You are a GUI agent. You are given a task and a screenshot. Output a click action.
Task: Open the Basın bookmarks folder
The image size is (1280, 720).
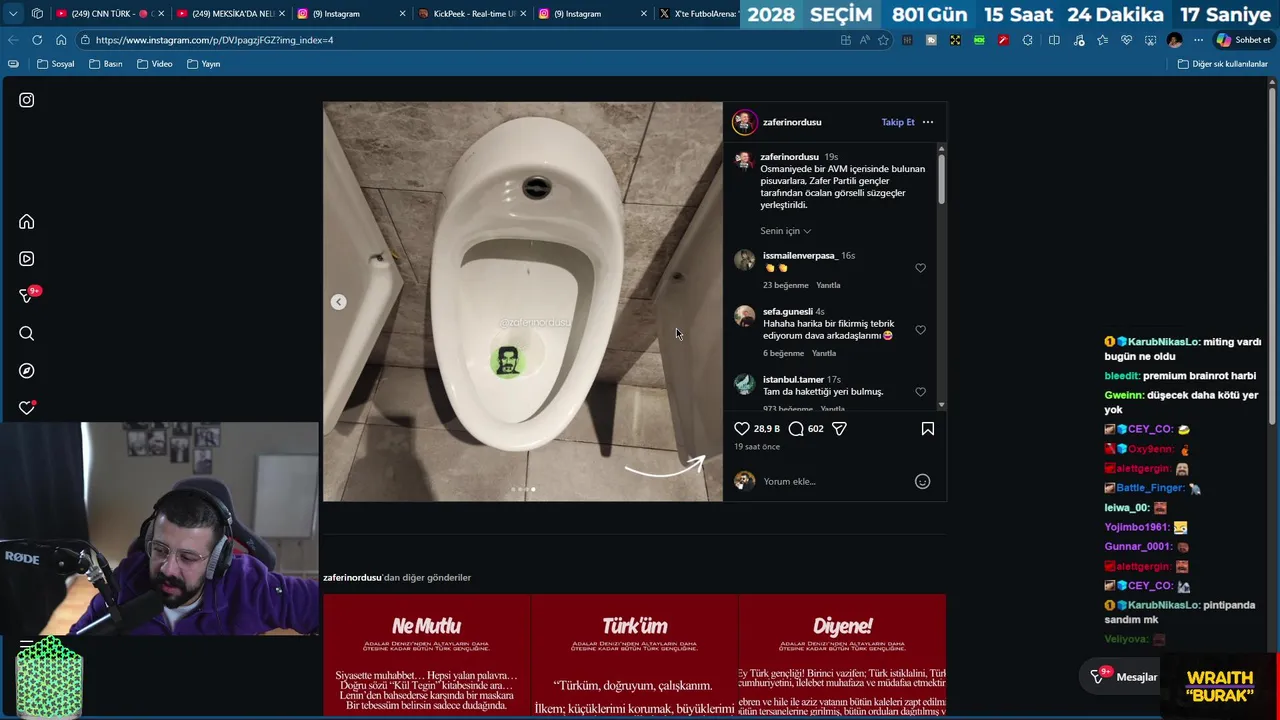tap(106, 64)
